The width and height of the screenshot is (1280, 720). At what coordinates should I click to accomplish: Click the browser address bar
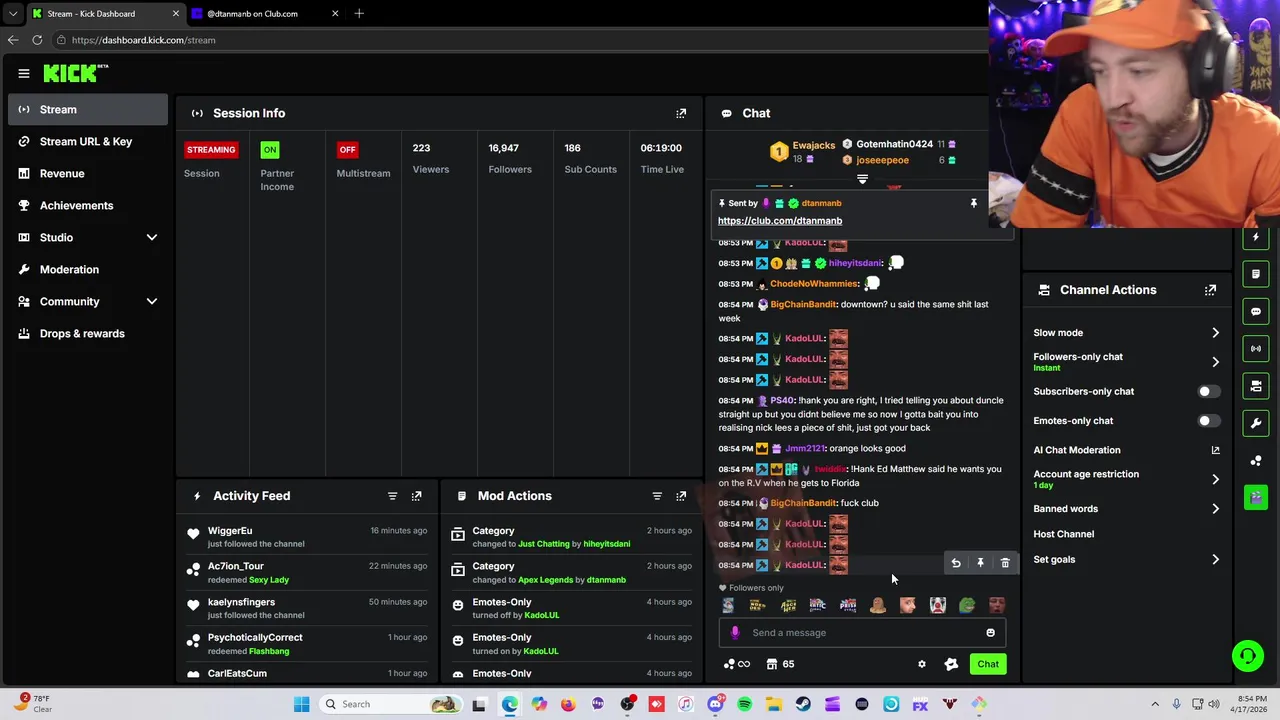coord(520,40)
